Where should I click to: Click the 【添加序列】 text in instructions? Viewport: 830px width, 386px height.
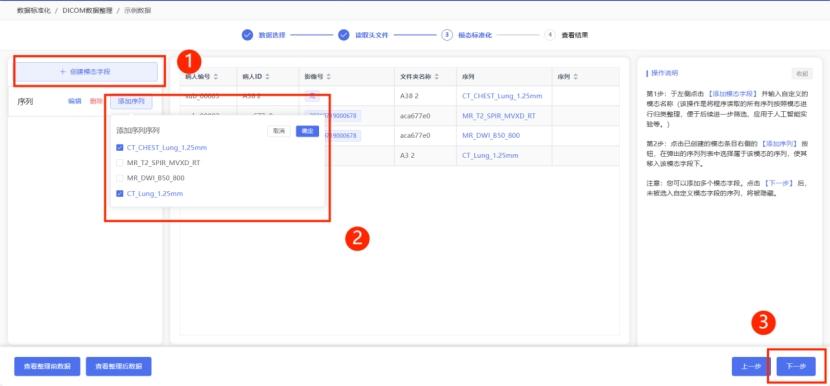click(779, 143)
